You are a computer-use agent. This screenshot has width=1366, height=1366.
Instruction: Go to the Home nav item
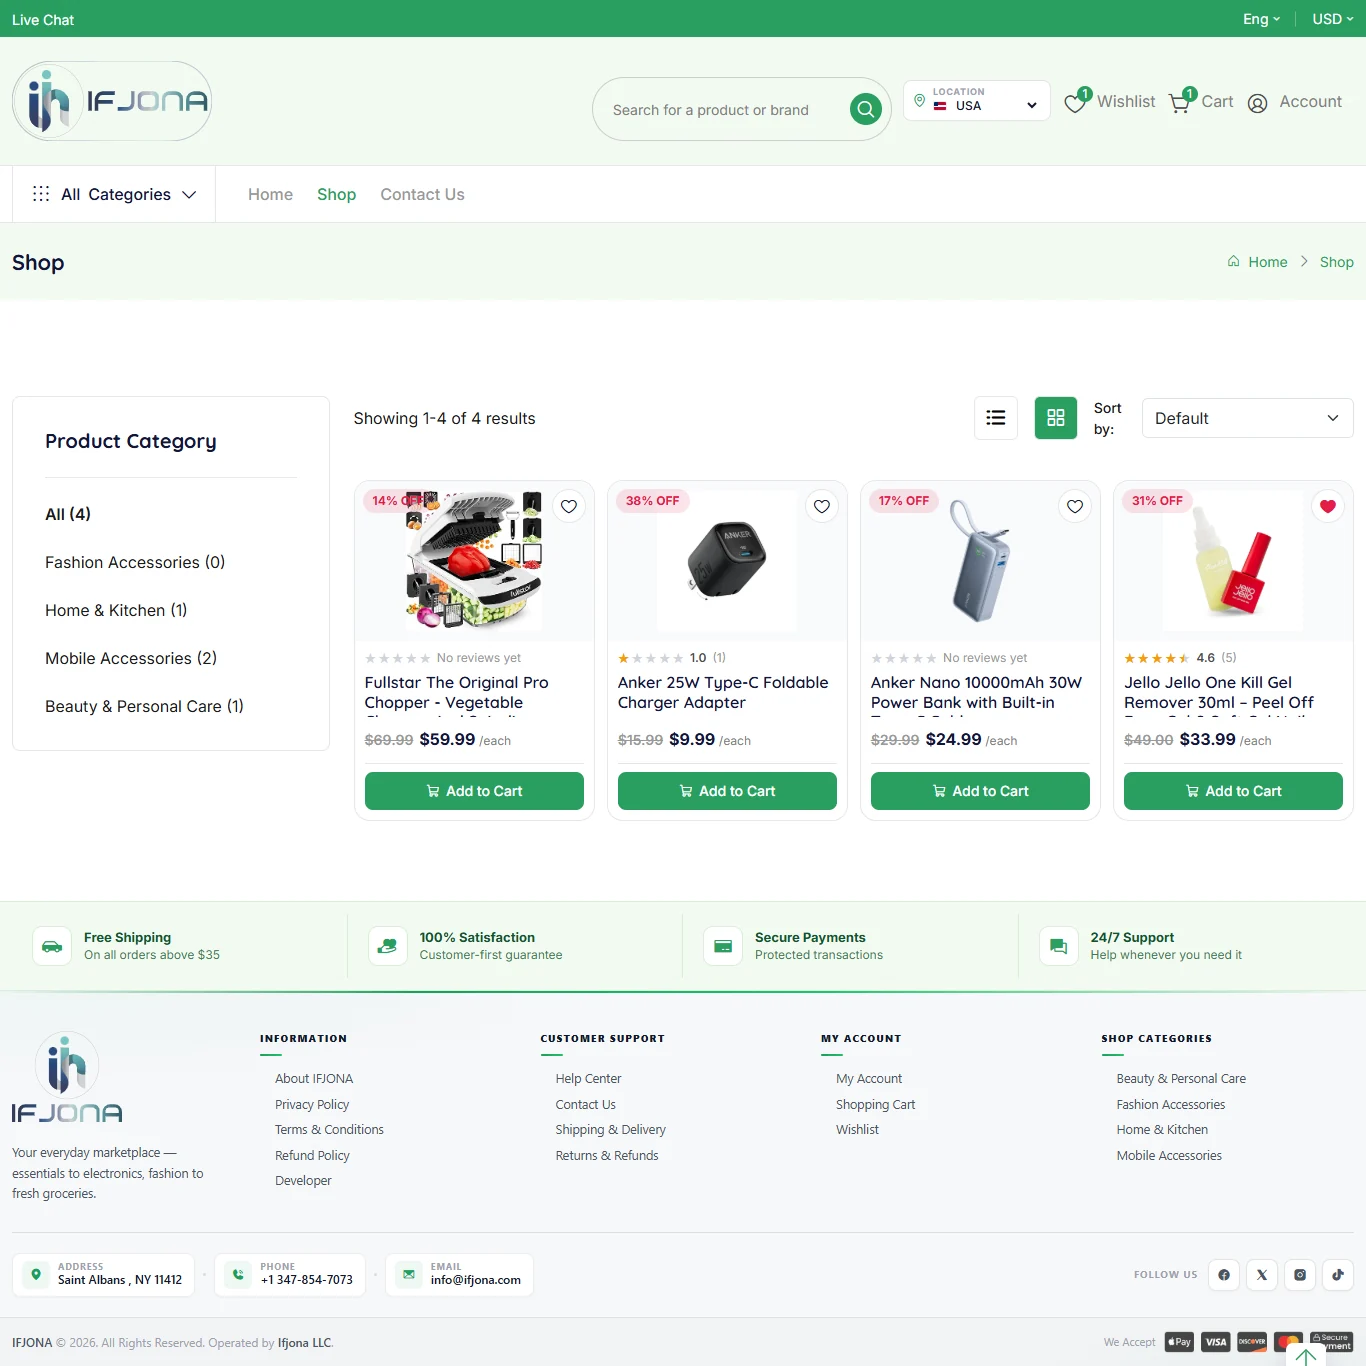click(x=270, y=194)
